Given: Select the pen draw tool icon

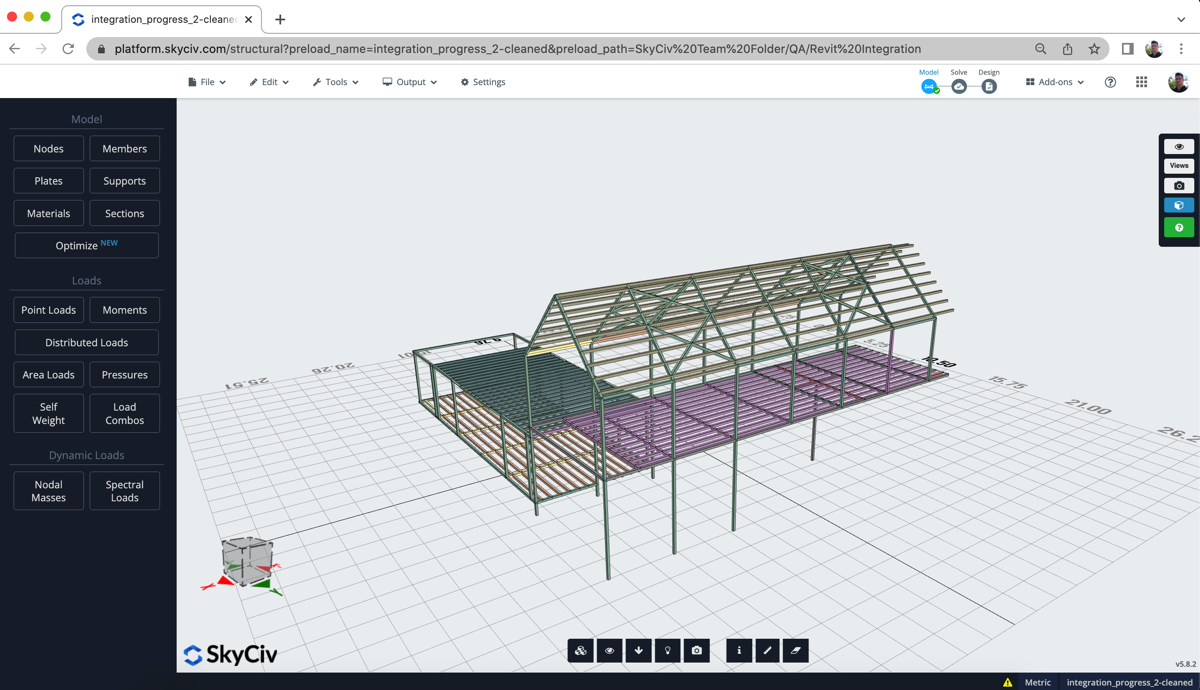Looking at the screenshot, I should tap(768, 651).
